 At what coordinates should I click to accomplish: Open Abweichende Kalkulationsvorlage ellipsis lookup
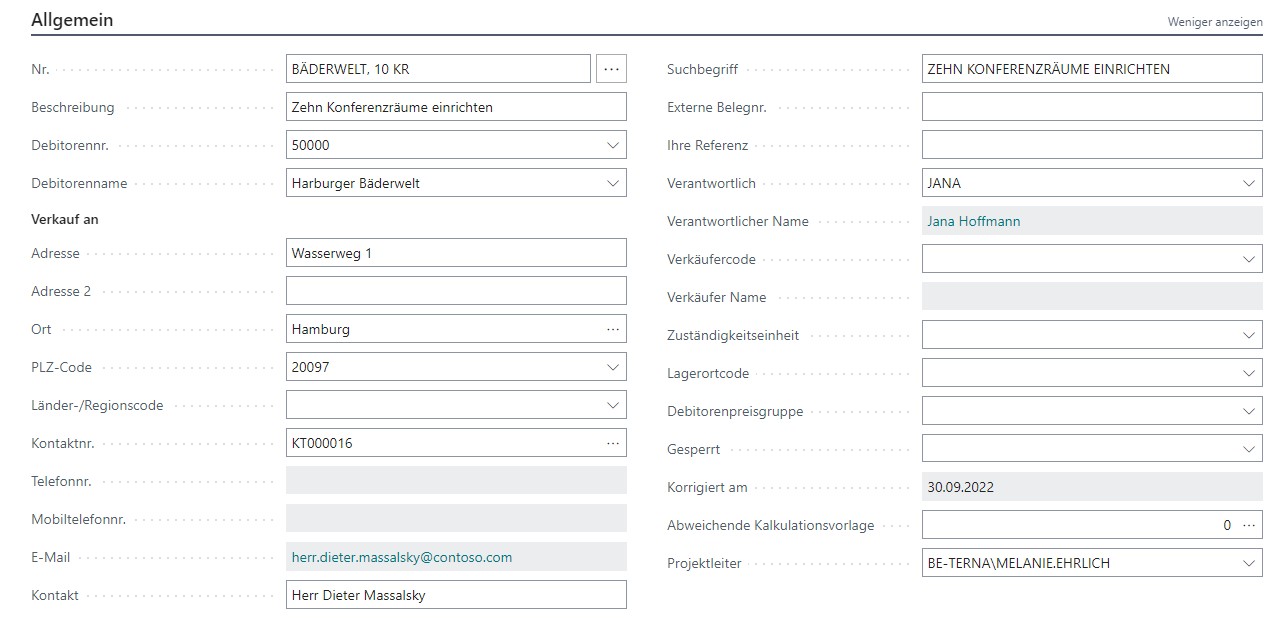point(1248,525)
